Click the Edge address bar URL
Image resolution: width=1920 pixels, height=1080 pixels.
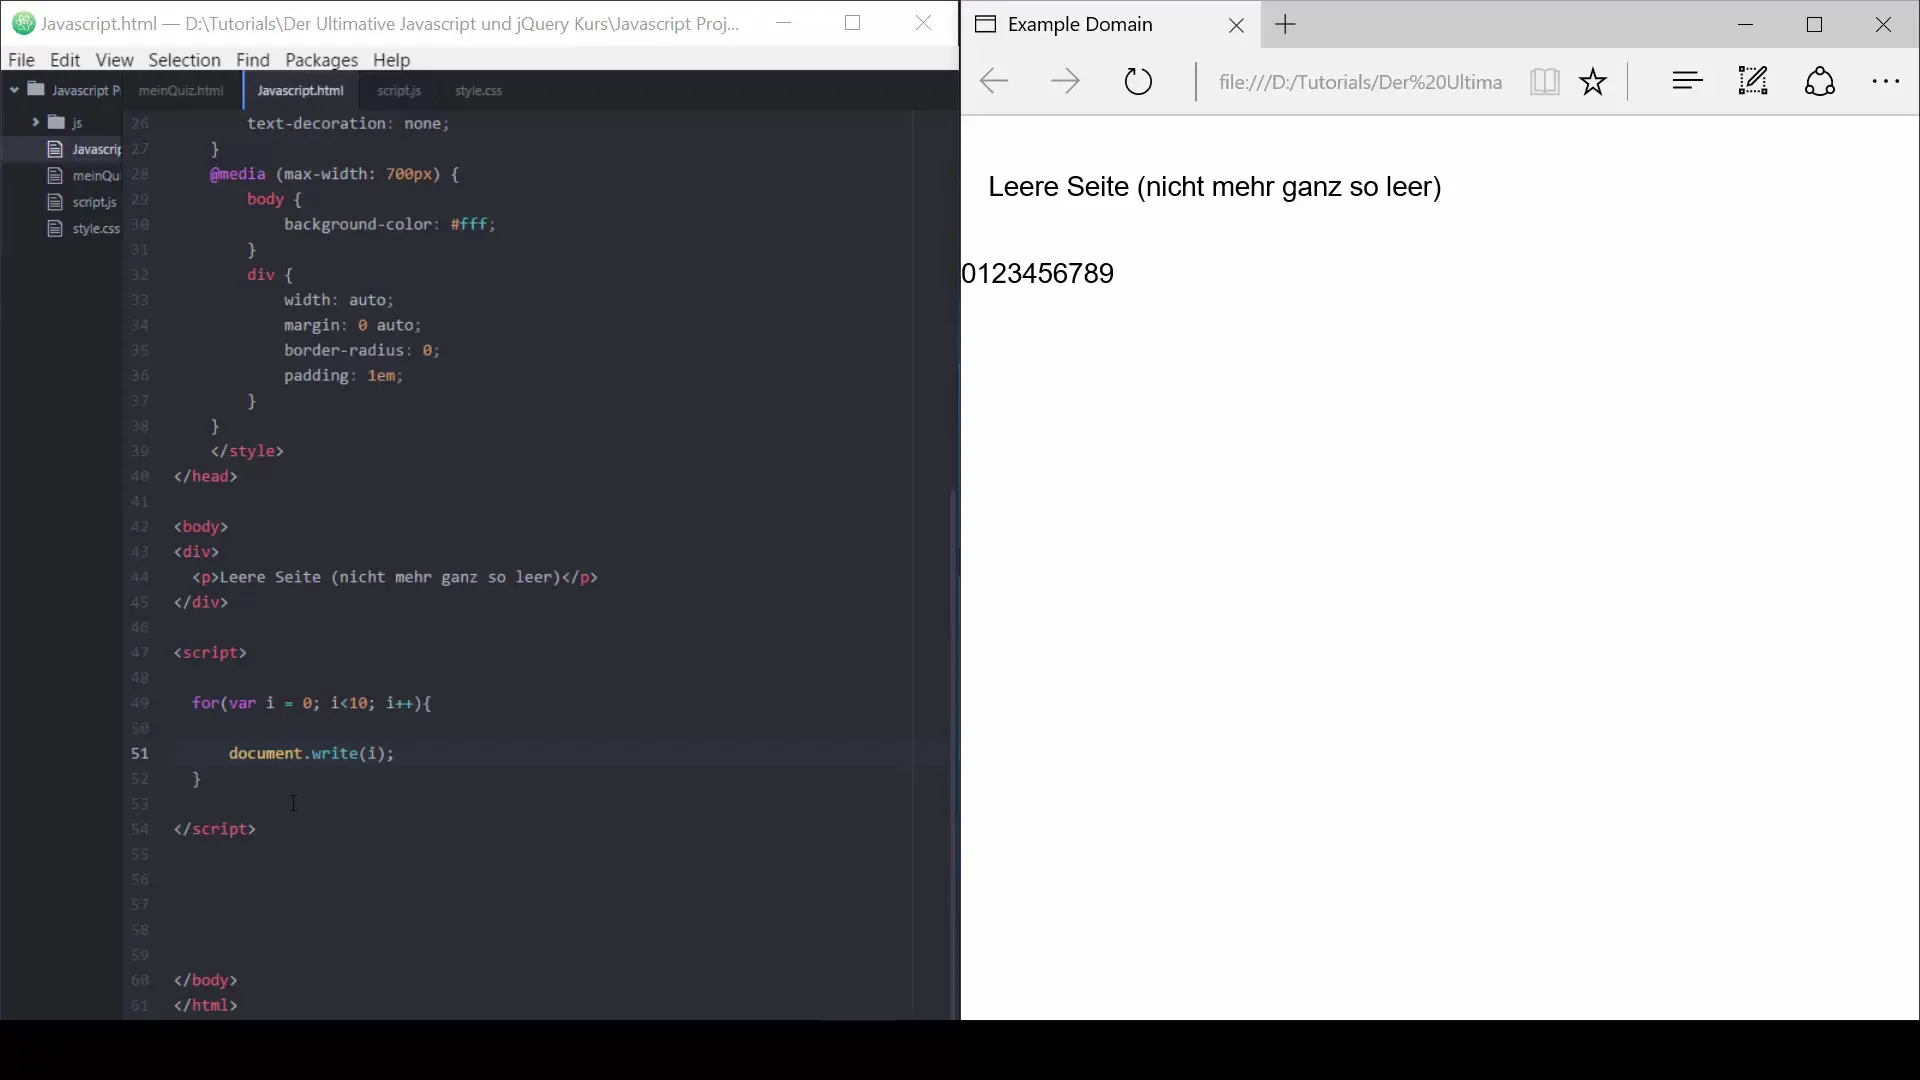click(x=1360, y=82)
